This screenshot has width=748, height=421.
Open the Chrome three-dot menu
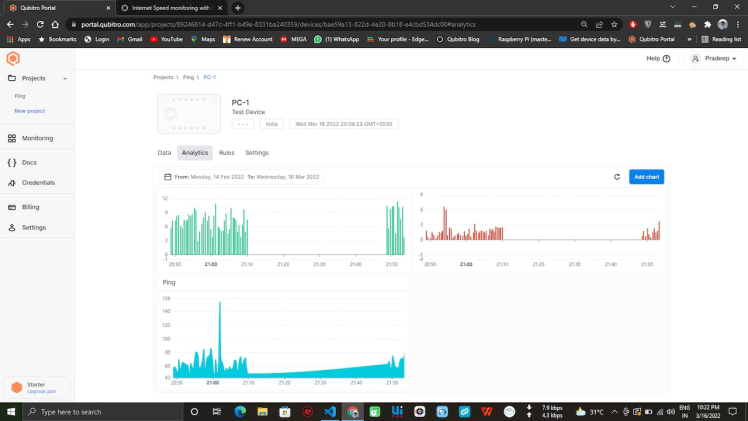(x=738, y=24)
